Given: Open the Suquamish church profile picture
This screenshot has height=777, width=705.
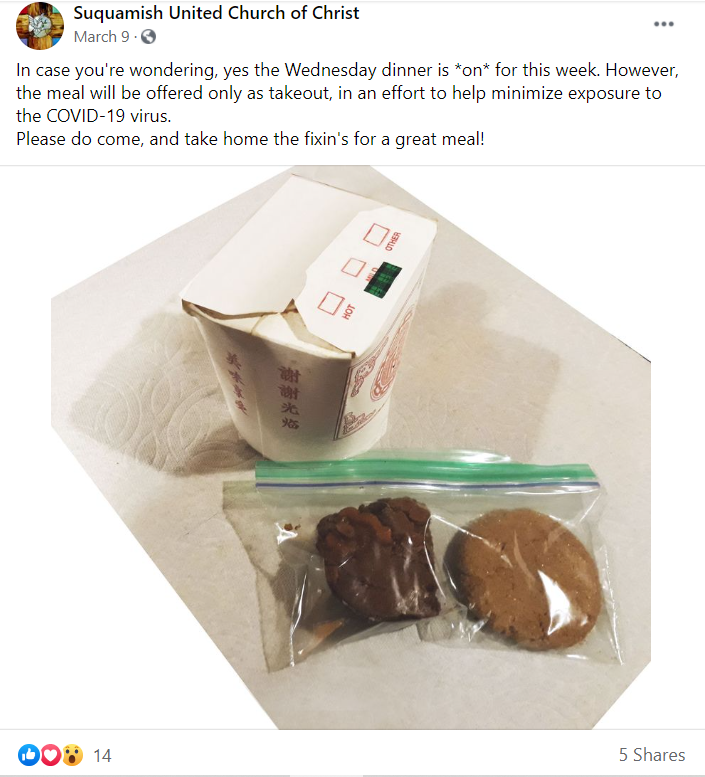Looking at the screenshot, I should (x=40, y=25).
